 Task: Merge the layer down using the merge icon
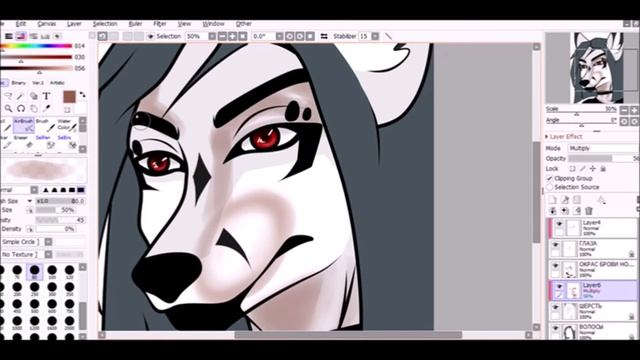click(x=564, y=211)
